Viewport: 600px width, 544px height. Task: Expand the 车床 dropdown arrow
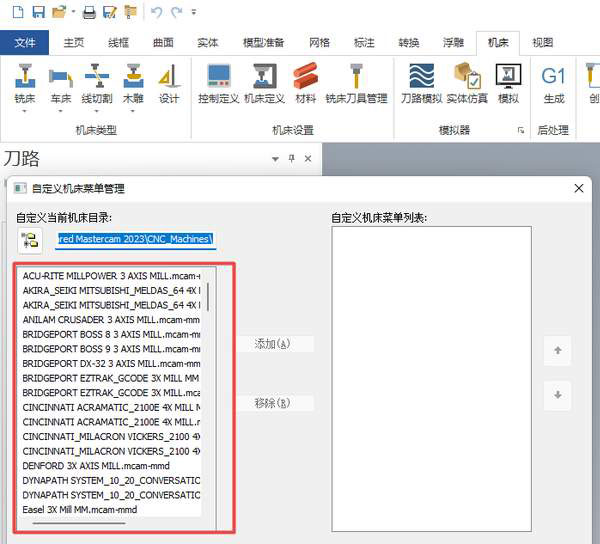(x=61, y=111)
